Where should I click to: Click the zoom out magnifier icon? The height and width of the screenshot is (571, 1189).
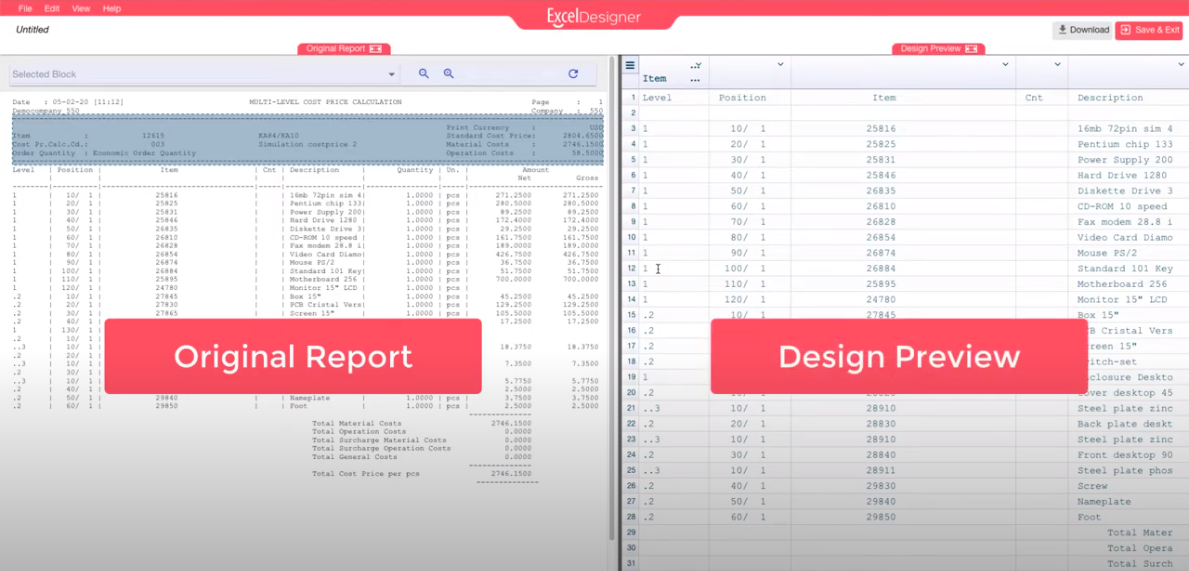pos(424,74)
